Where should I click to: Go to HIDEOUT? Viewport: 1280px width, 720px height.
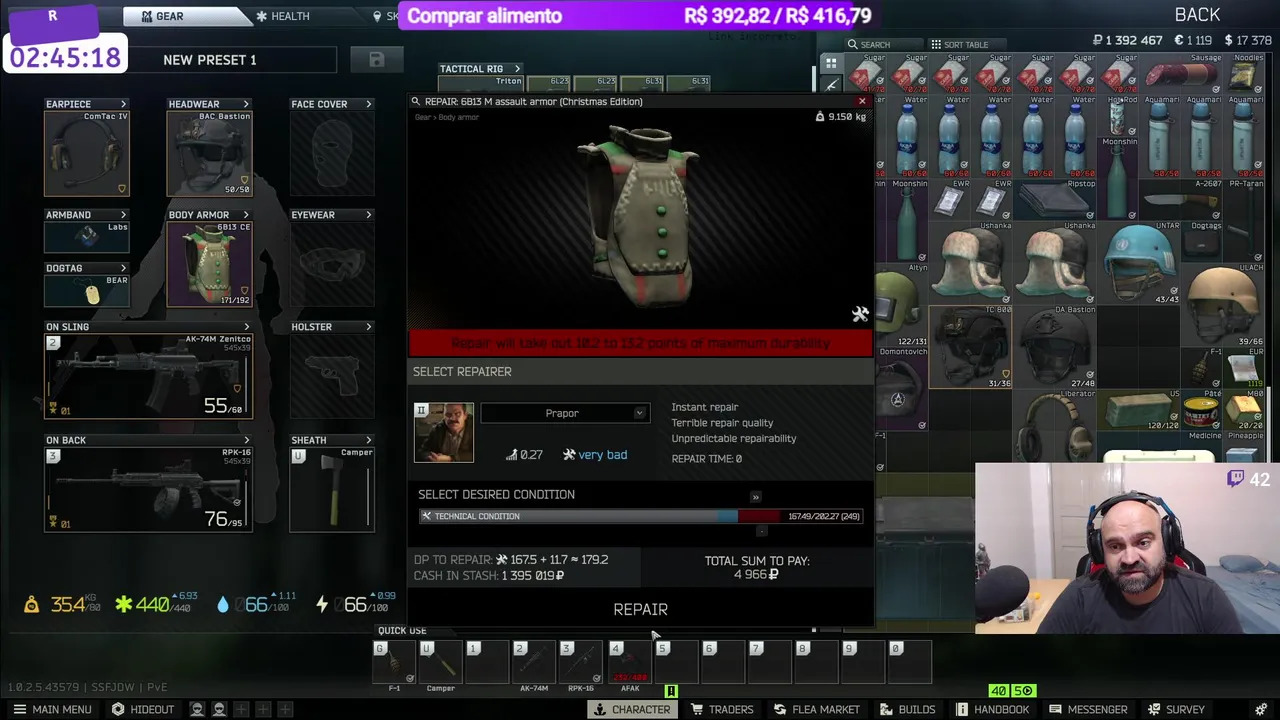click(143, 709)
